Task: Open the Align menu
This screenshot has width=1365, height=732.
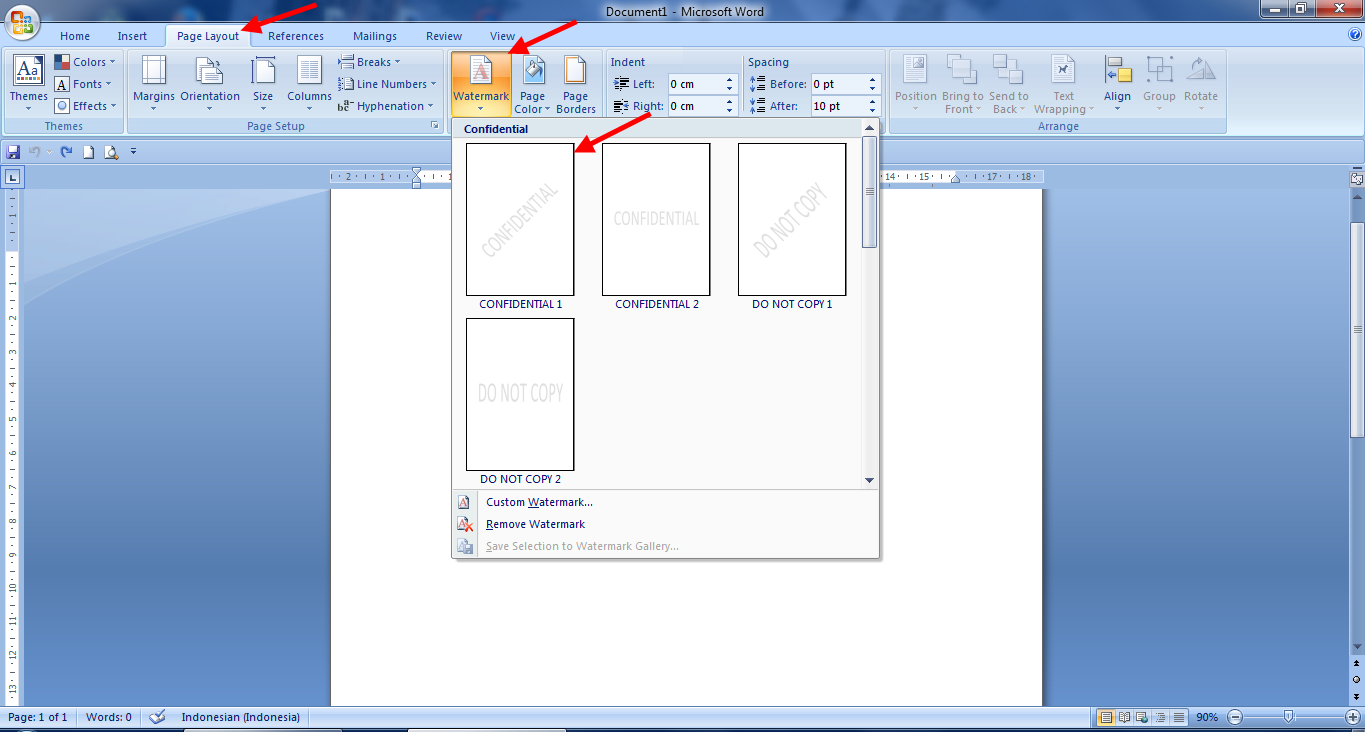Action: tap(1118, 84)
